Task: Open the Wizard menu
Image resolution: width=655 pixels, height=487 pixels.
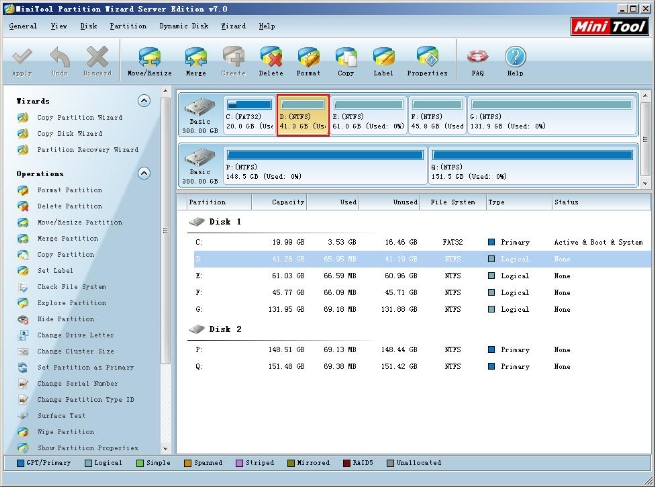Action: pyautogui.click(x=233, y=26)
